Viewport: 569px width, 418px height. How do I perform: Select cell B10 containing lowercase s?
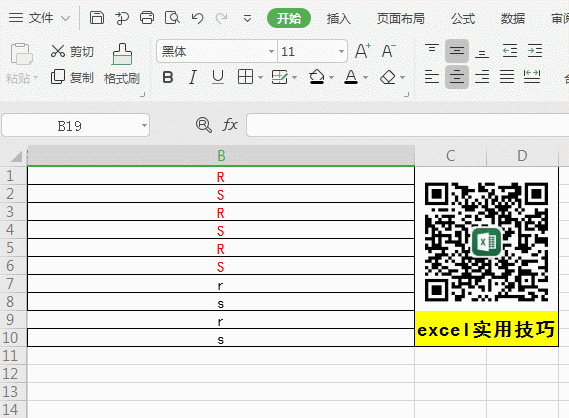pyautogui.click(x=221, y=338)
